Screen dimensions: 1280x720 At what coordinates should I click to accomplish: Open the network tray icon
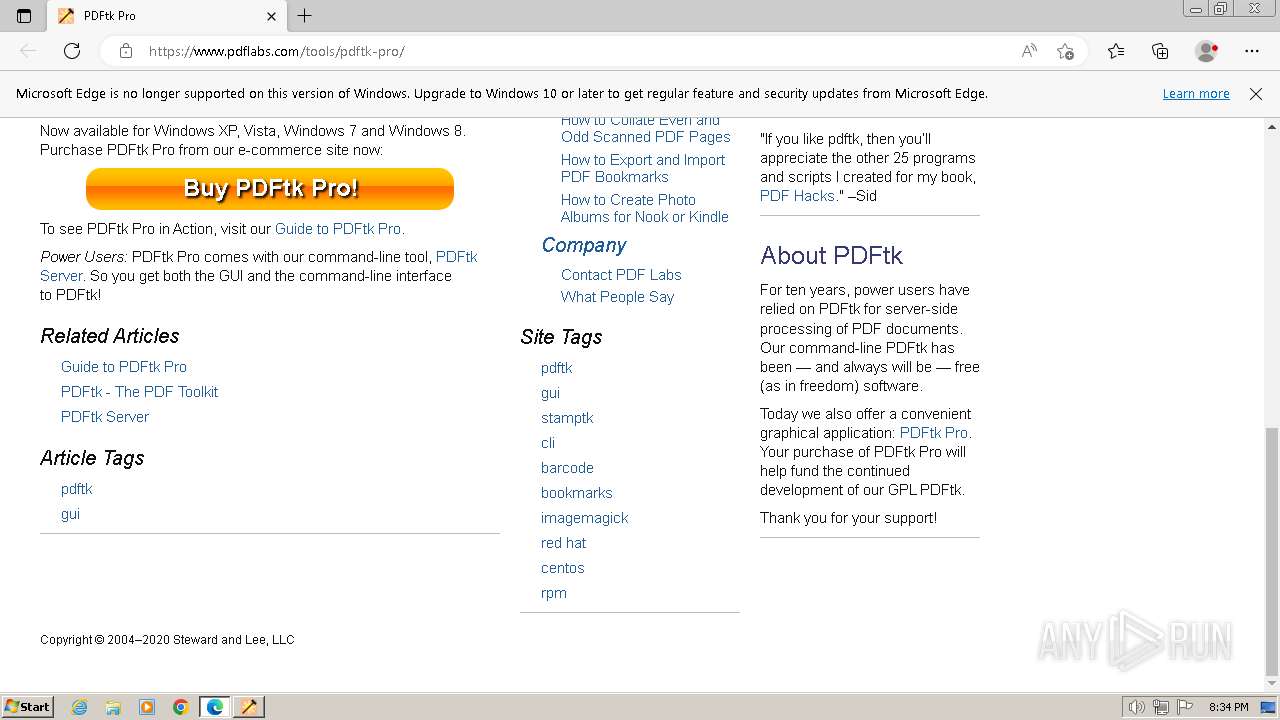point(1161,707)
